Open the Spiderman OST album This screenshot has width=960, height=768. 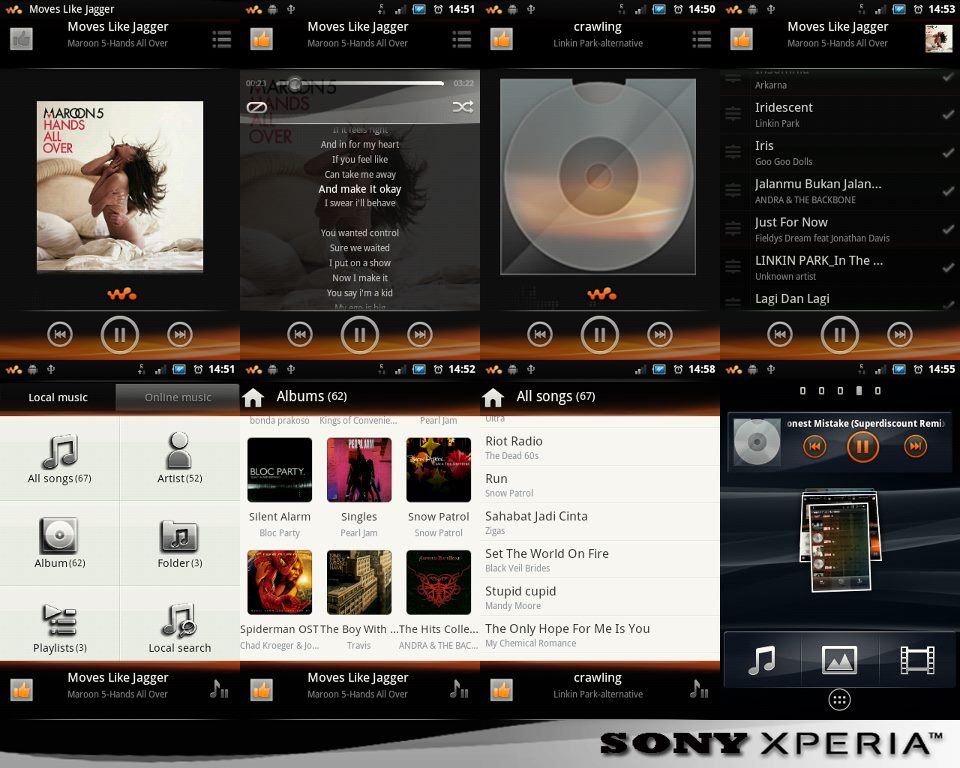pos(280,582)
